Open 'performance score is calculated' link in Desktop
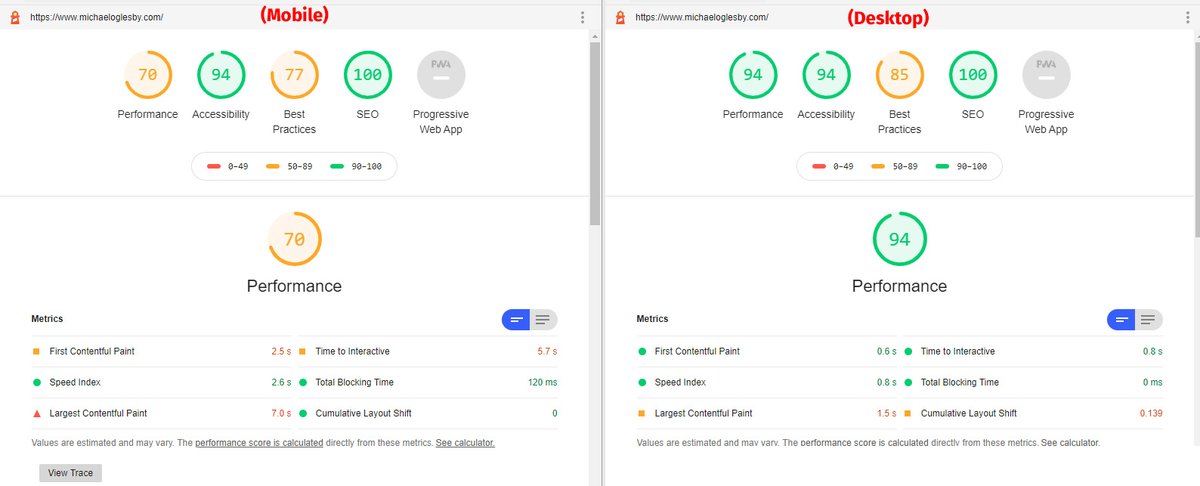This screenshot has height=486, width=1200. (864, 443)
